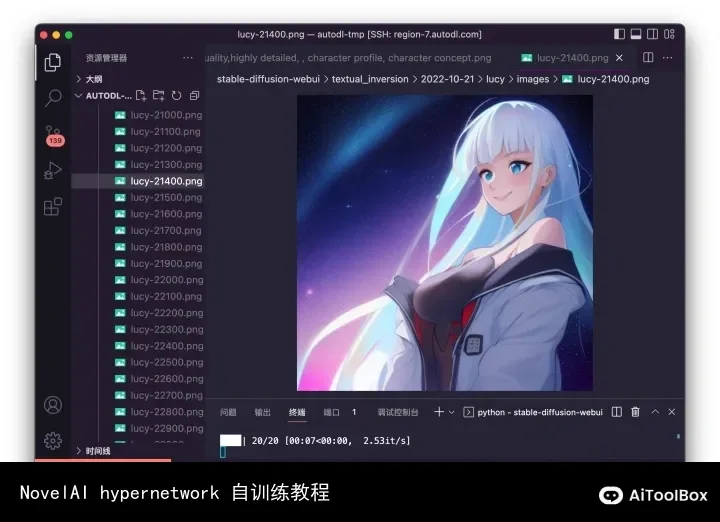The width and height of the screenshot is (720, 522).
Task: Open the Run and Debug view
Action: [52, 171]
